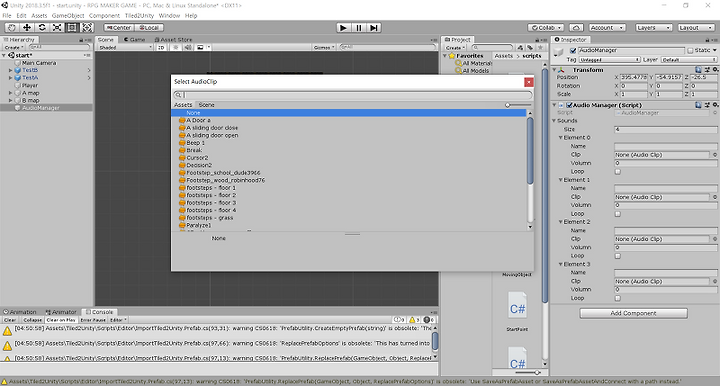The height and width of the screenshot is (386, 720).
Task: Search by label icon in Project
Action: pos(530,47)
